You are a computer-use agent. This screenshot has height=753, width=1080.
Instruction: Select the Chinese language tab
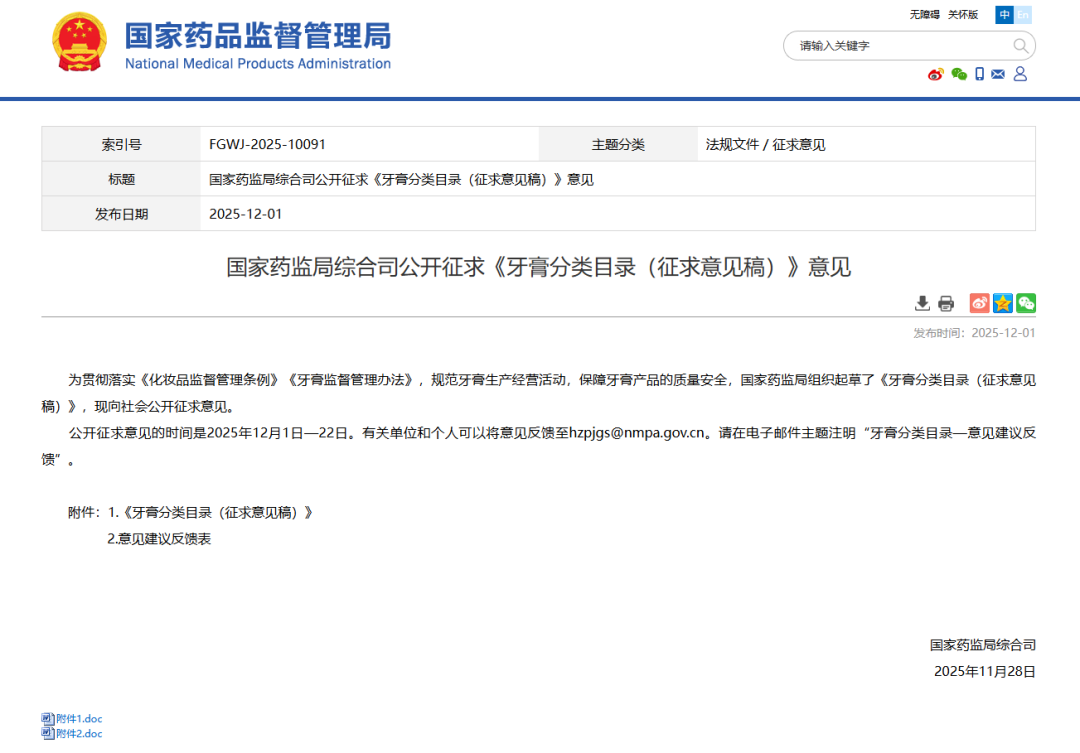(1004, 15)
